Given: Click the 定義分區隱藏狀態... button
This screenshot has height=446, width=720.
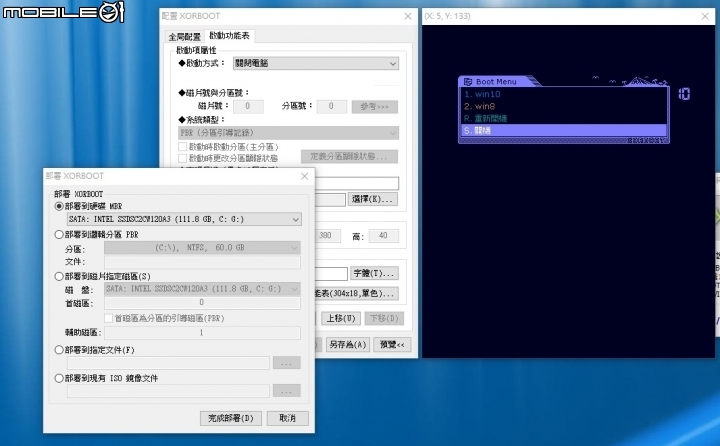Looking at the screenshot, I should (349, 156).
